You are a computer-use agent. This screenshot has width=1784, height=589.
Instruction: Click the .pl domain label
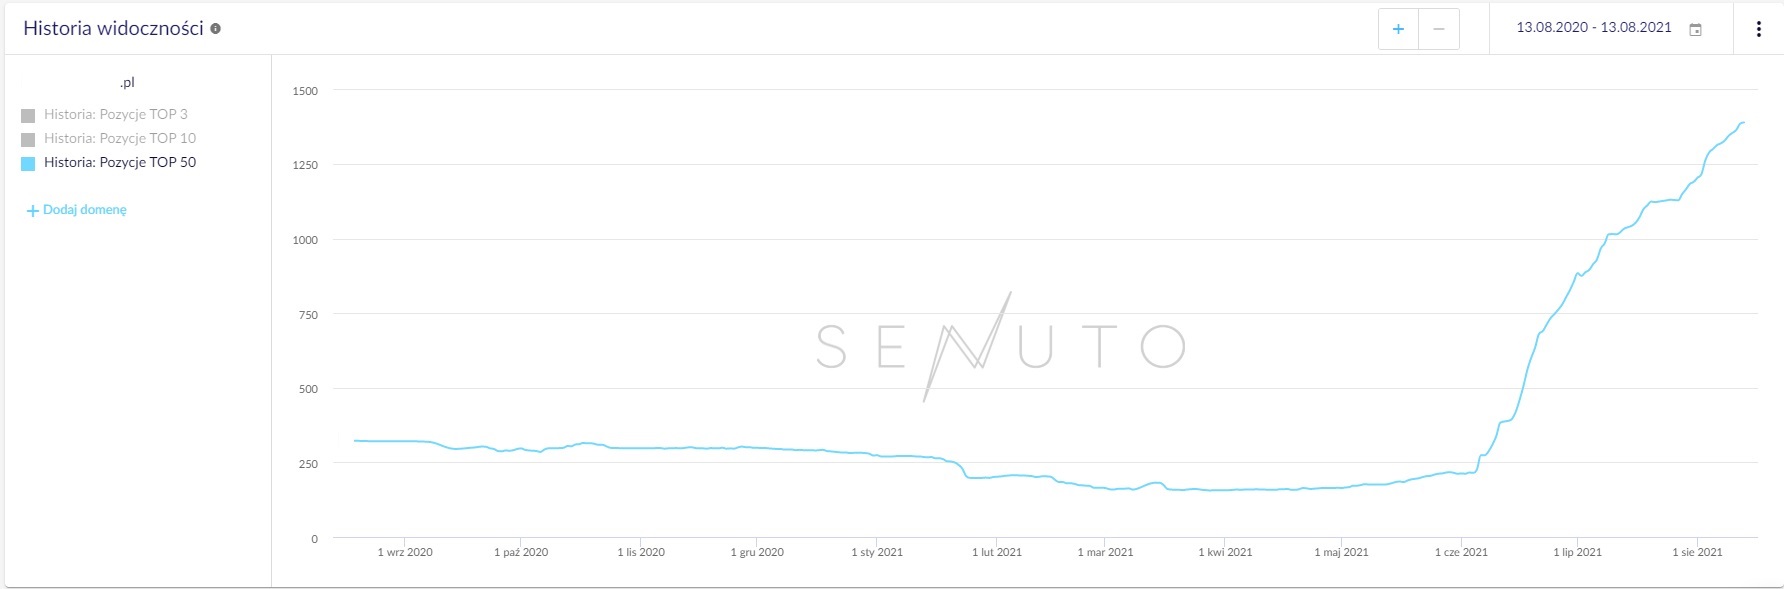click(x=127, y=83)
